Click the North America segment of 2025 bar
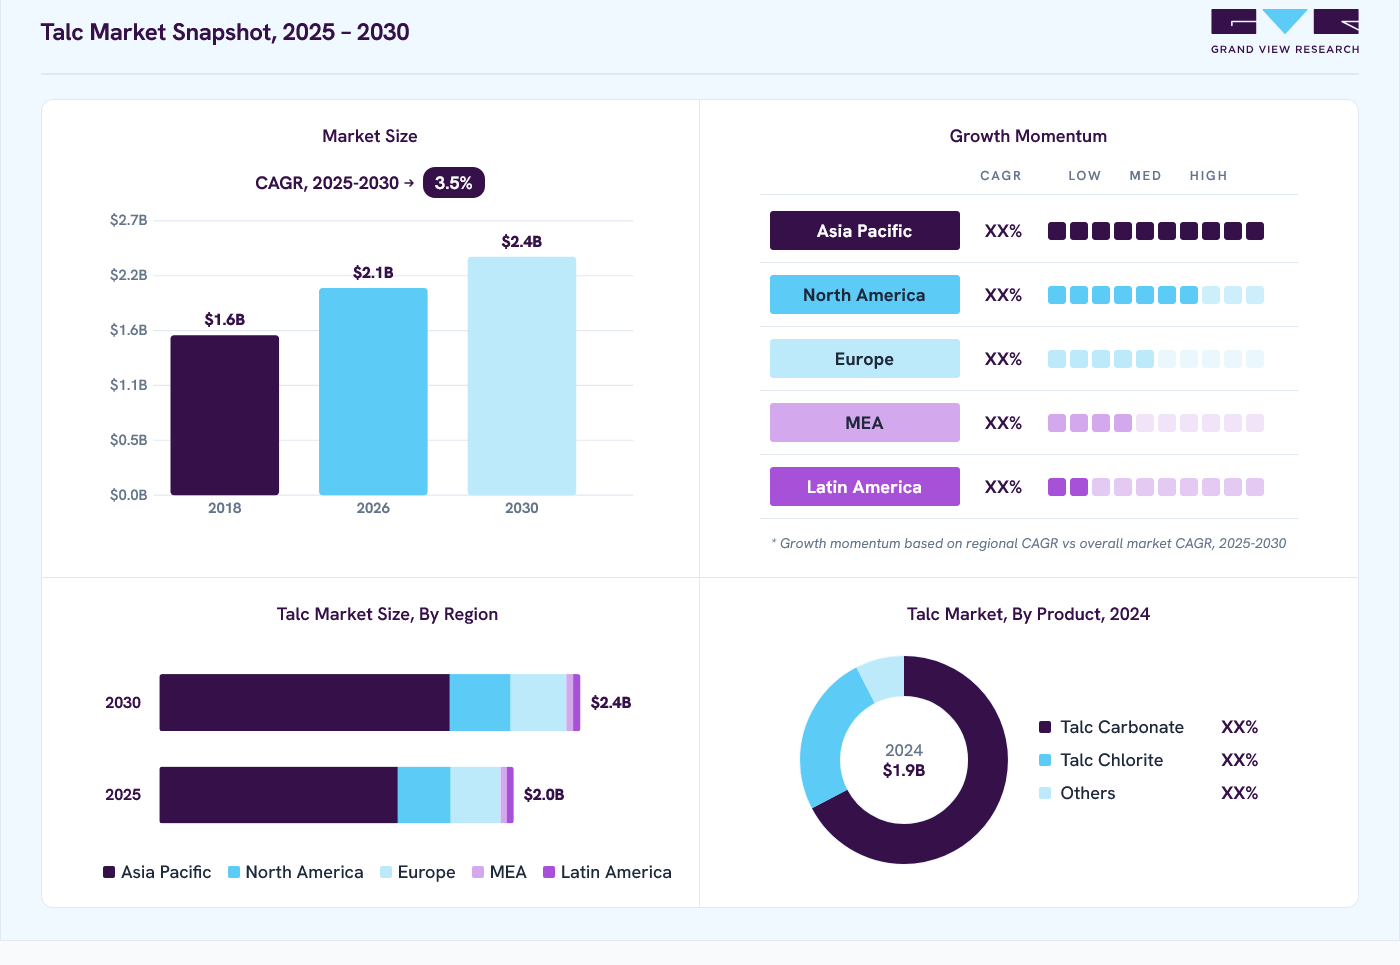Viewport: 1400px width, 965px height. 424,795
